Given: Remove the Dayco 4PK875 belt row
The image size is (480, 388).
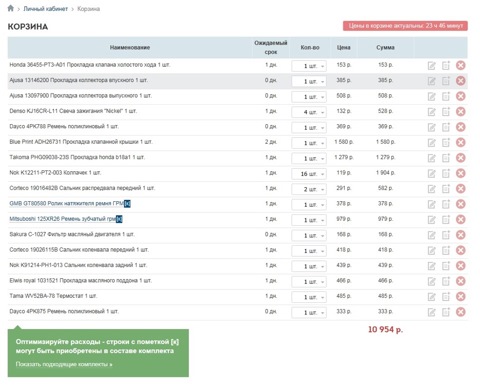Looking at the screenshot, I should (x=460, y=312).
